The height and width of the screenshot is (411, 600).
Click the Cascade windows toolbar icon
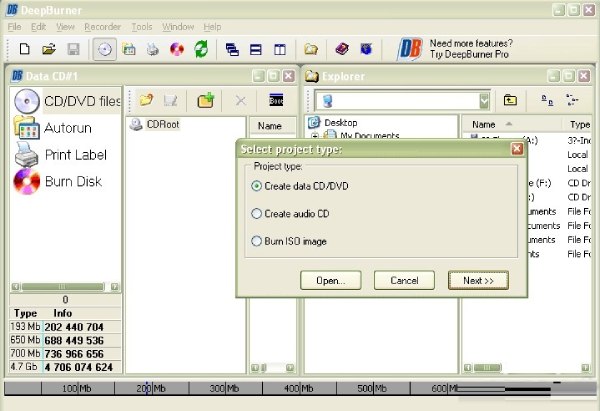[x=232, y=49]
